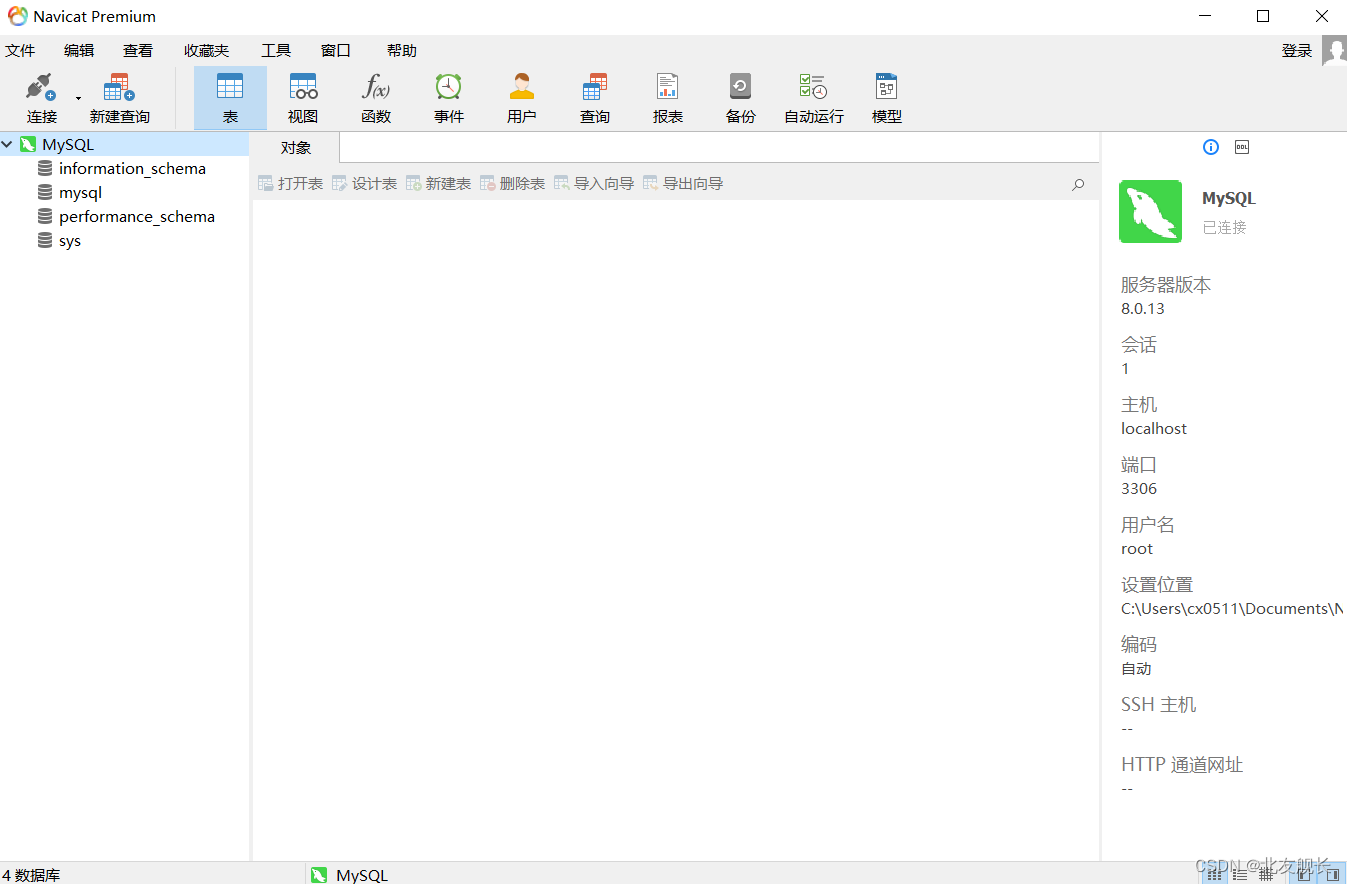Click the 导入向导 (Import Wizard) button
This screenshot has height=884, width=1347.
(594, 184)
